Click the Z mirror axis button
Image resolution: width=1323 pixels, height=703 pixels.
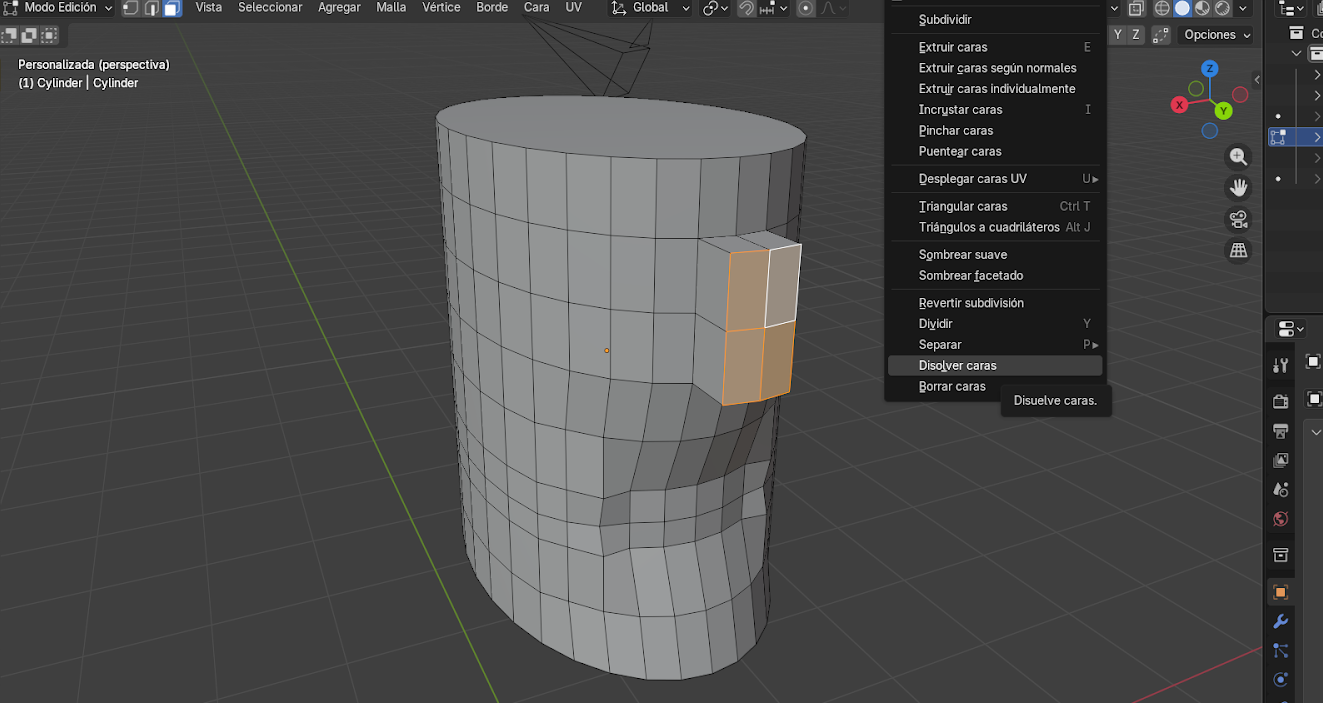coord(1135,35)
